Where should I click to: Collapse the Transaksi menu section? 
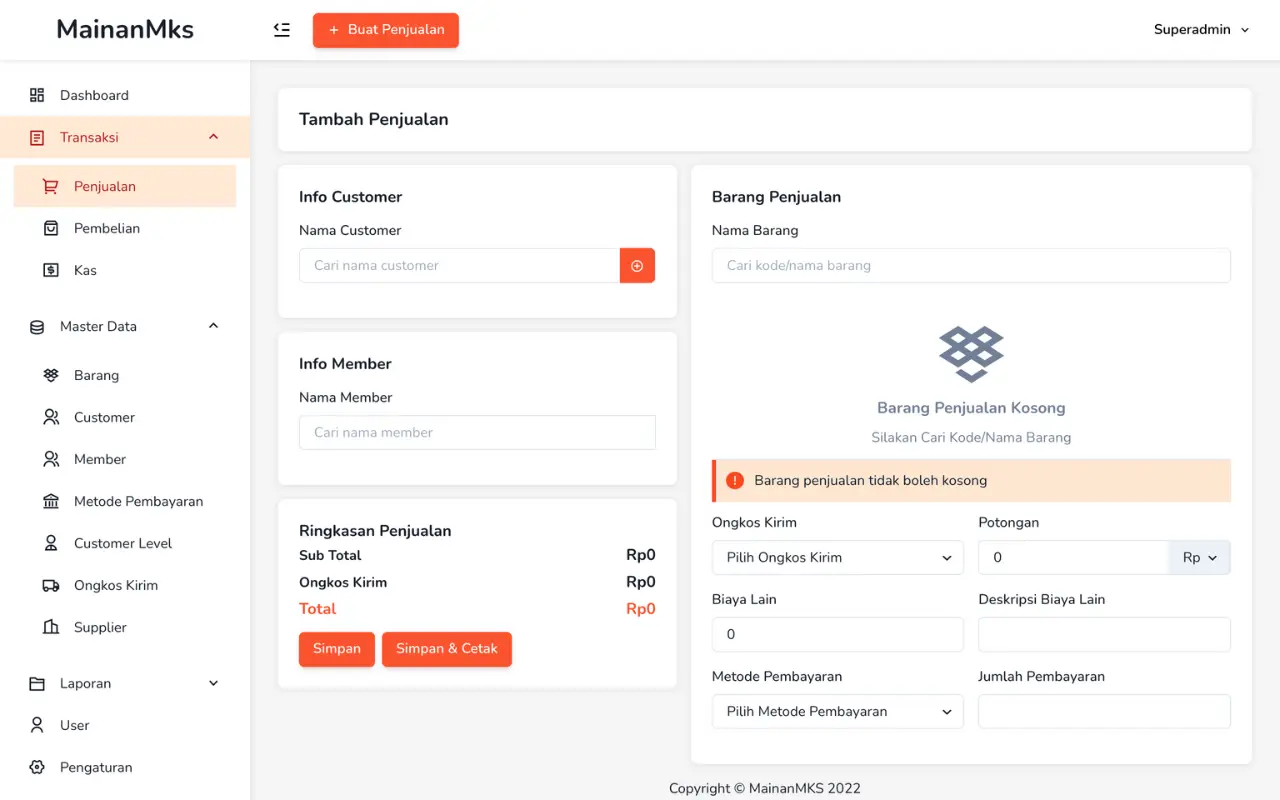213,137
